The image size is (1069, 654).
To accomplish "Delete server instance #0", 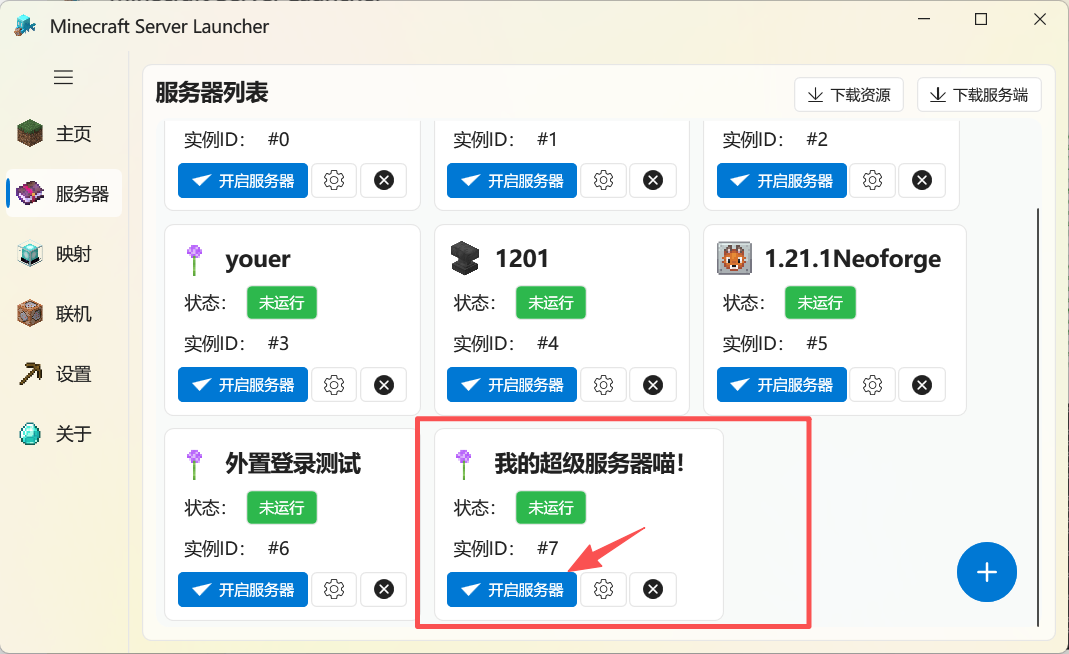I will tap(384, 181).
